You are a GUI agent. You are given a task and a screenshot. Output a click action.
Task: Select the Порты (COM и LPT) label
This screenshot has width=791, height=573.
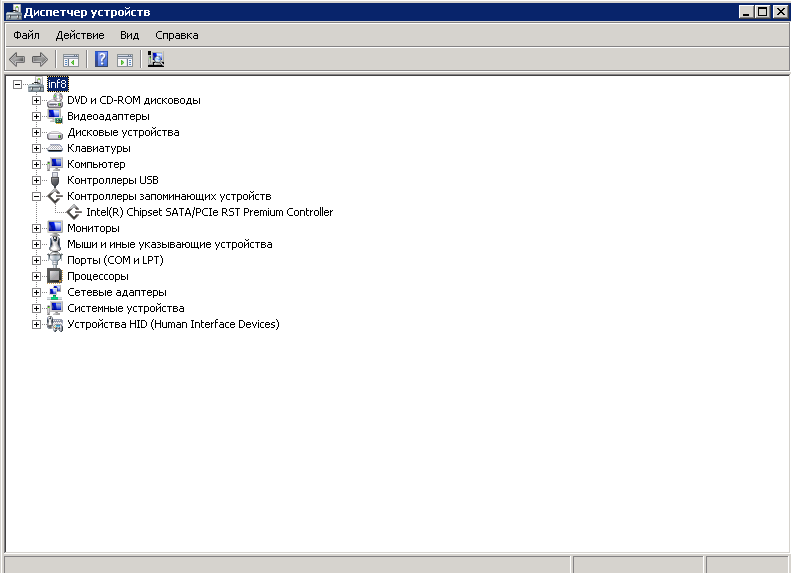(115, 260)
